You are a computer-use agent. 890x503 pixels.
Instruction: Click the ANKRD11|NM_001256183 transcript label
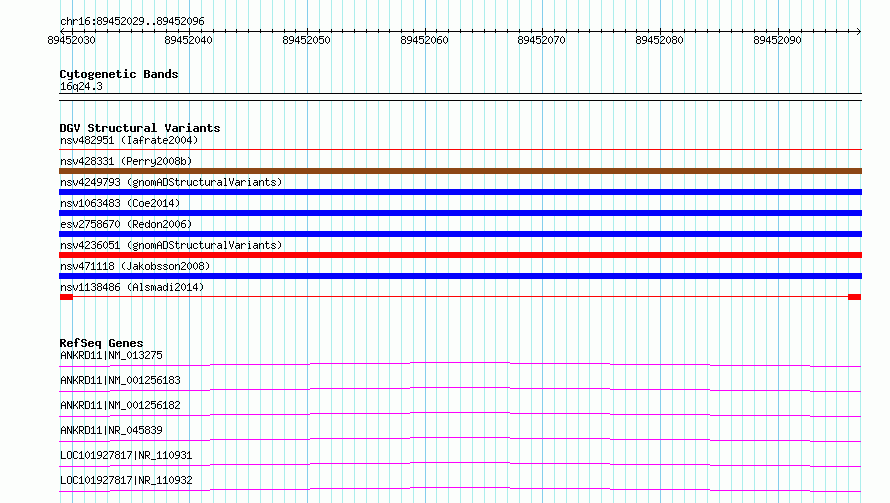tap(120, 380)
